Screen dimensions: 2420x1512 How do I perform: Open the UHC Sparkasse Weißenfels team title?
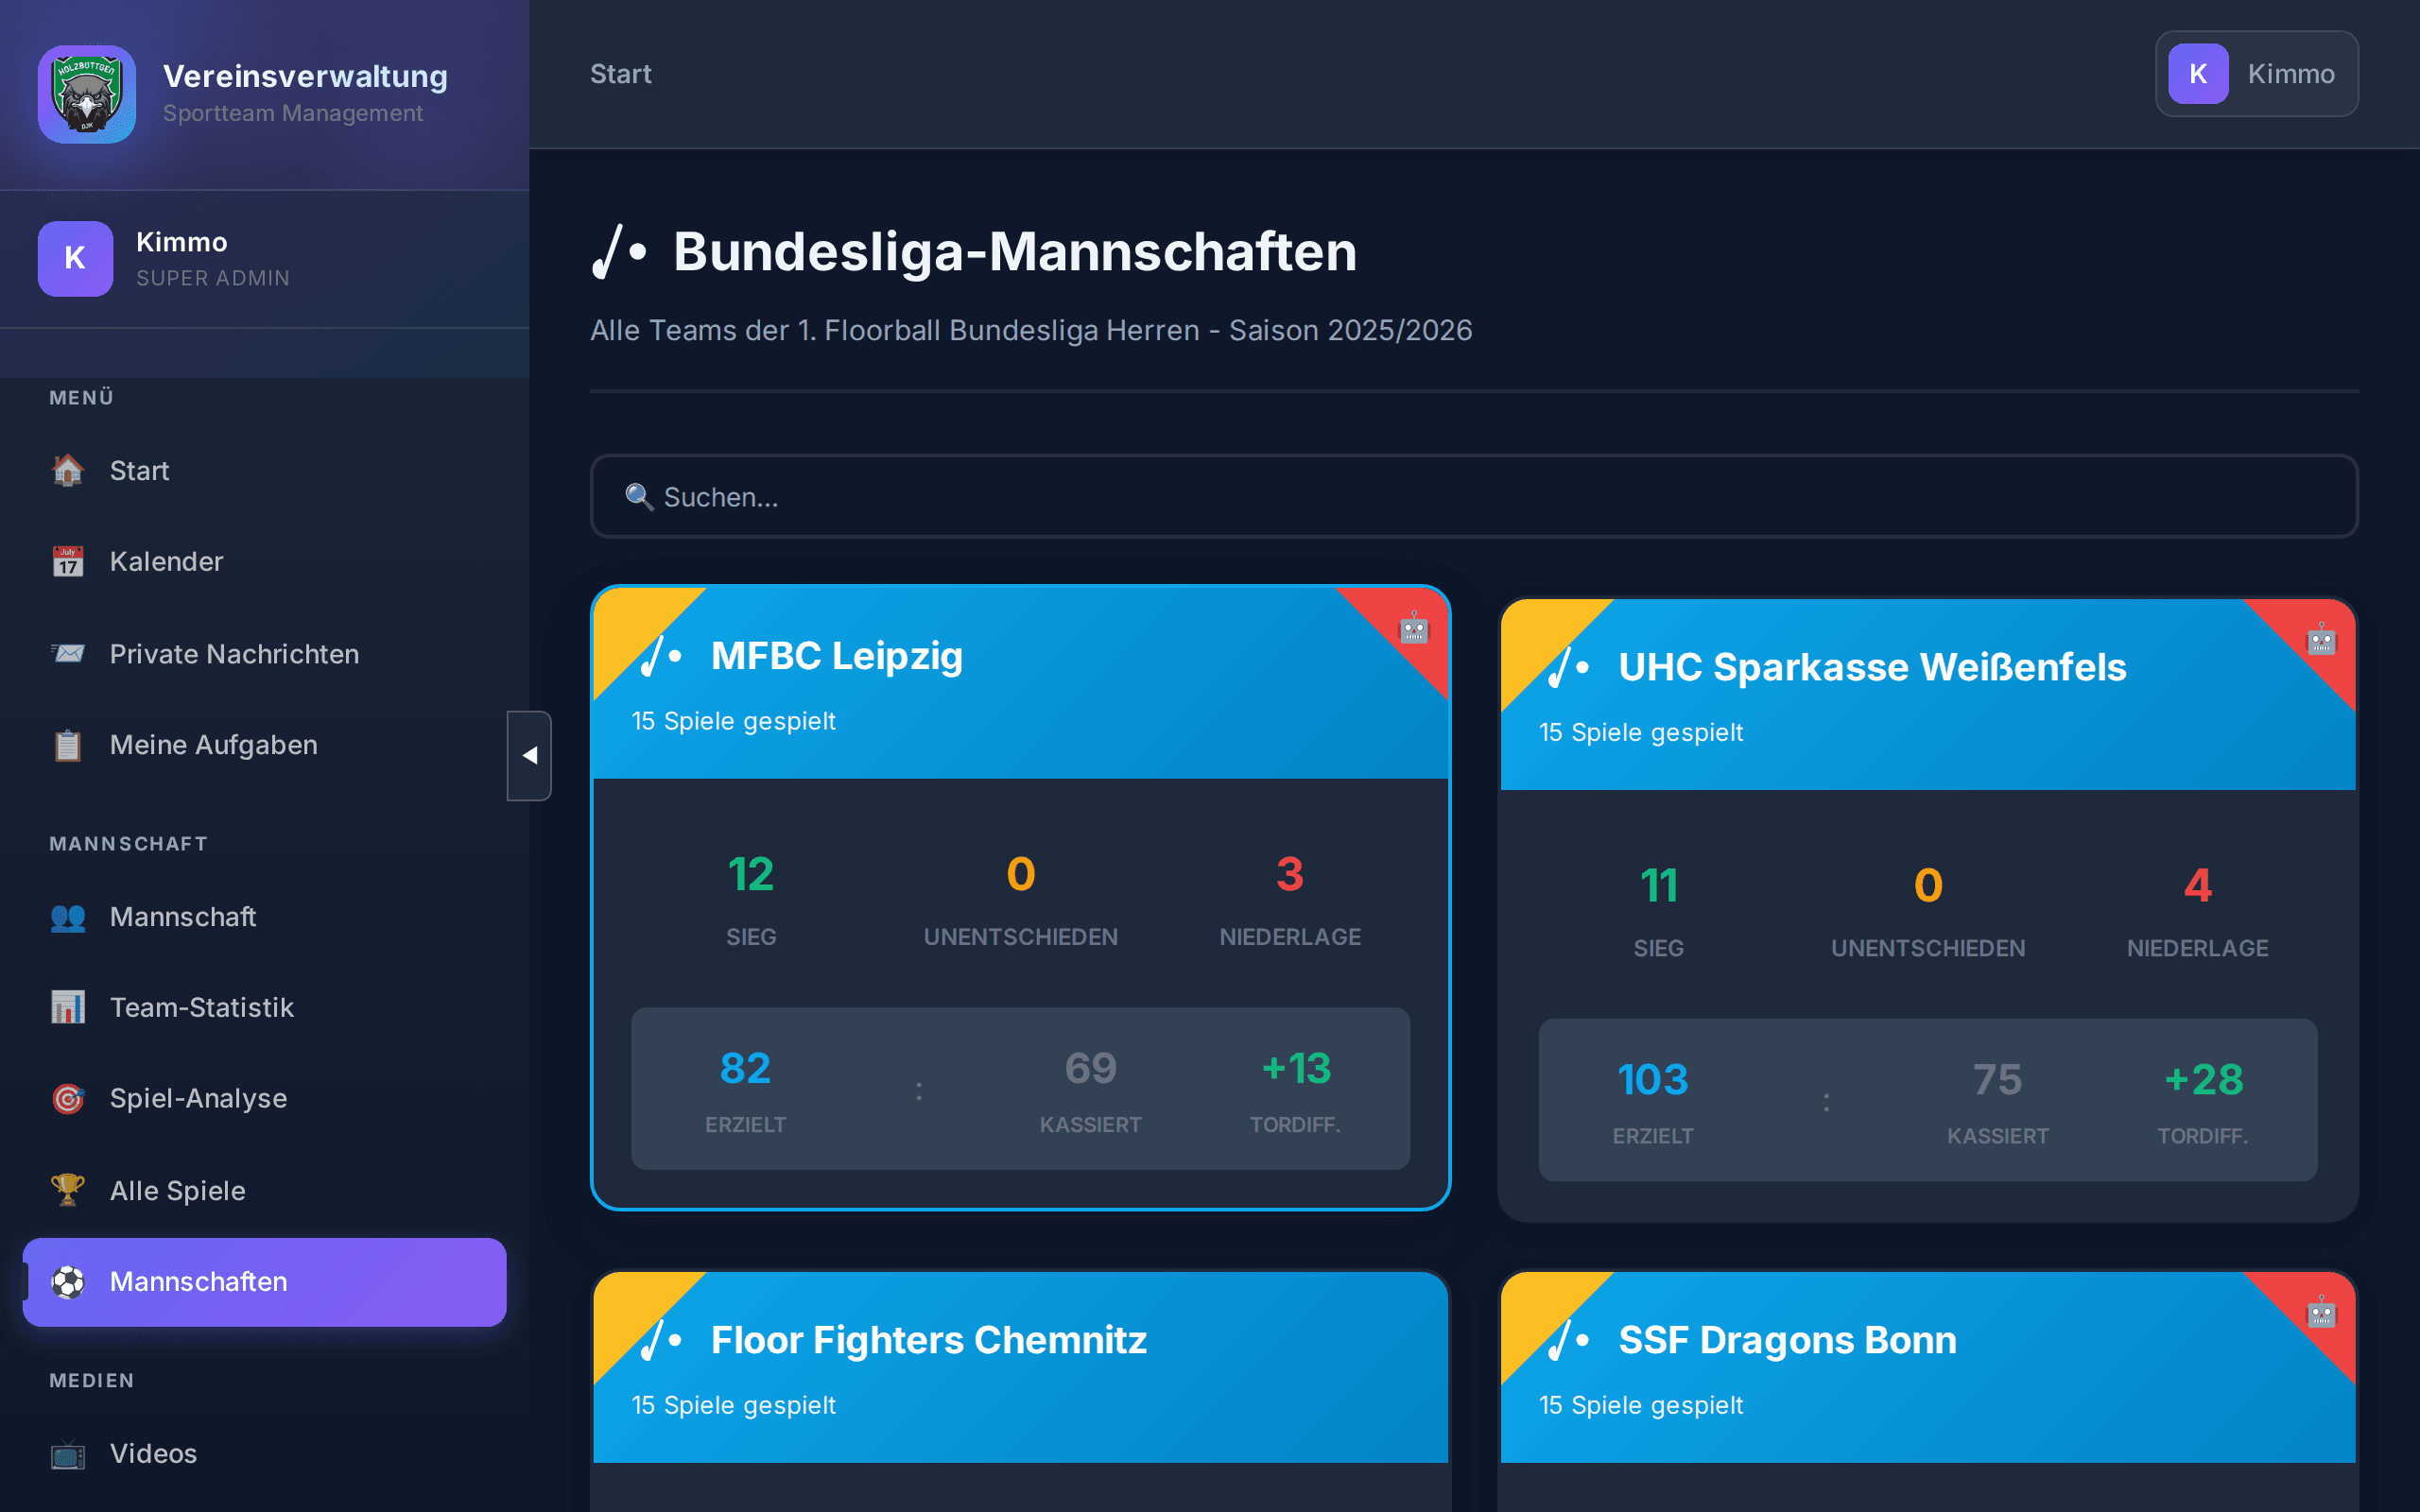click(1872, 667)
